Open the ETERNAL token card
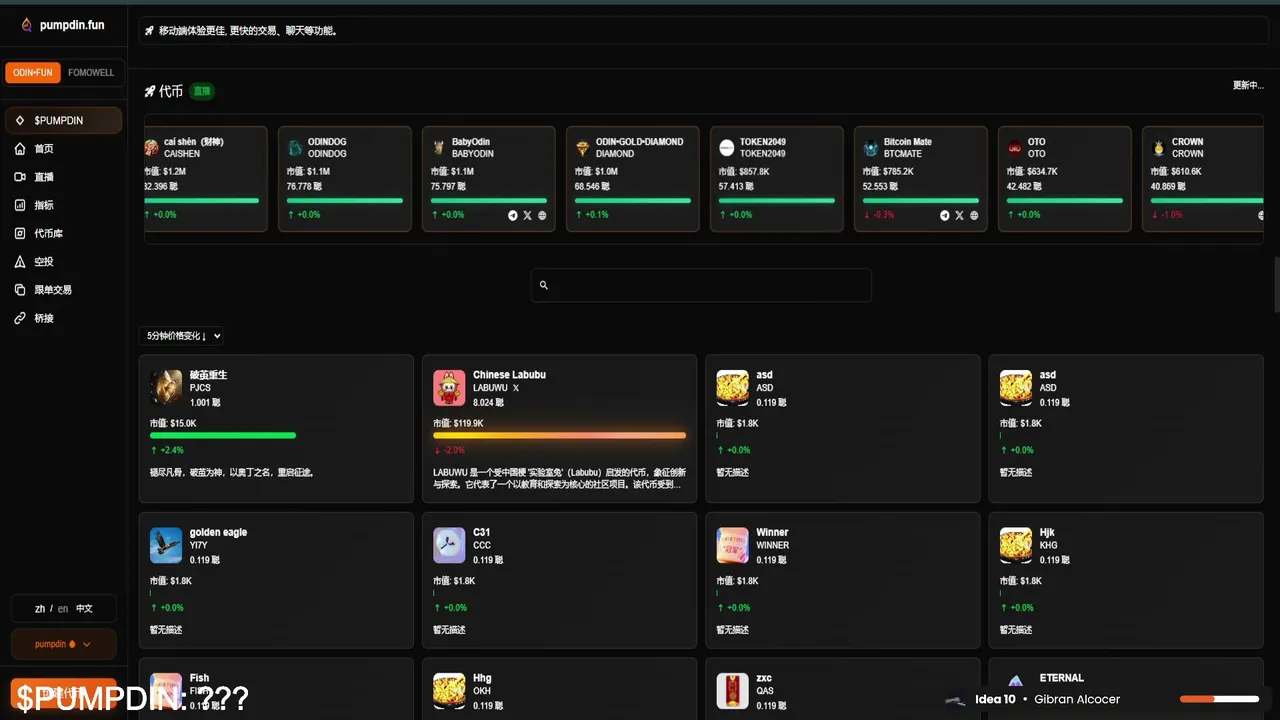 (1126, 688)
